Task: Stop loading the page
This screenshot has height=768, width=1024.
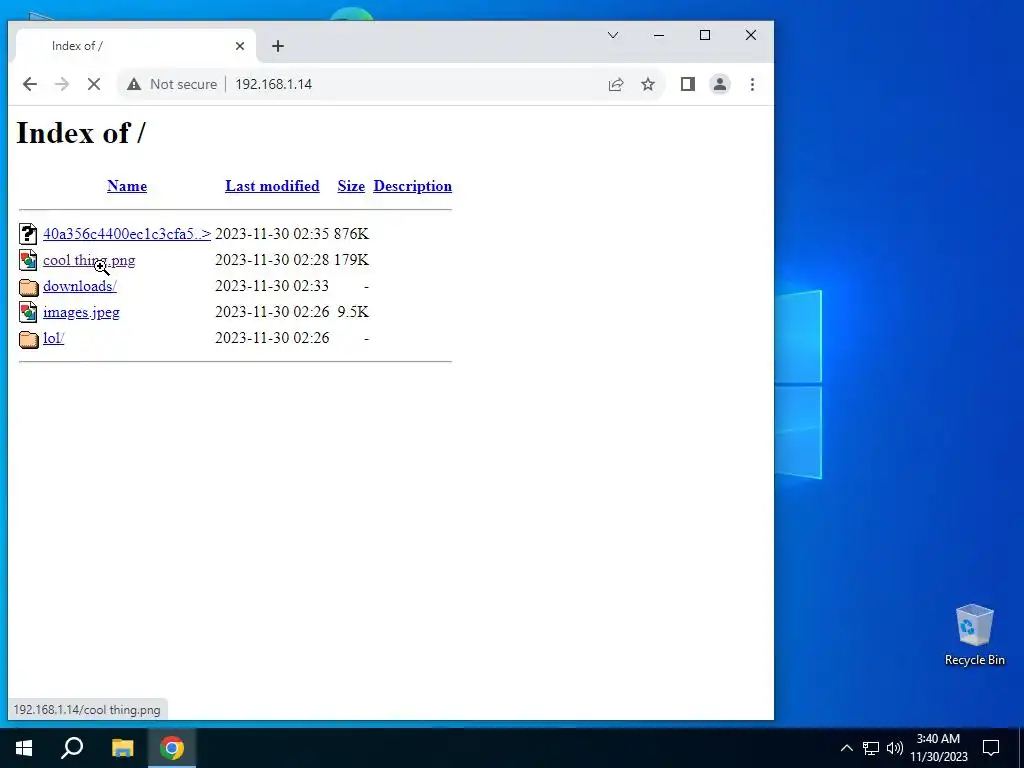Action: pos(93,84)
